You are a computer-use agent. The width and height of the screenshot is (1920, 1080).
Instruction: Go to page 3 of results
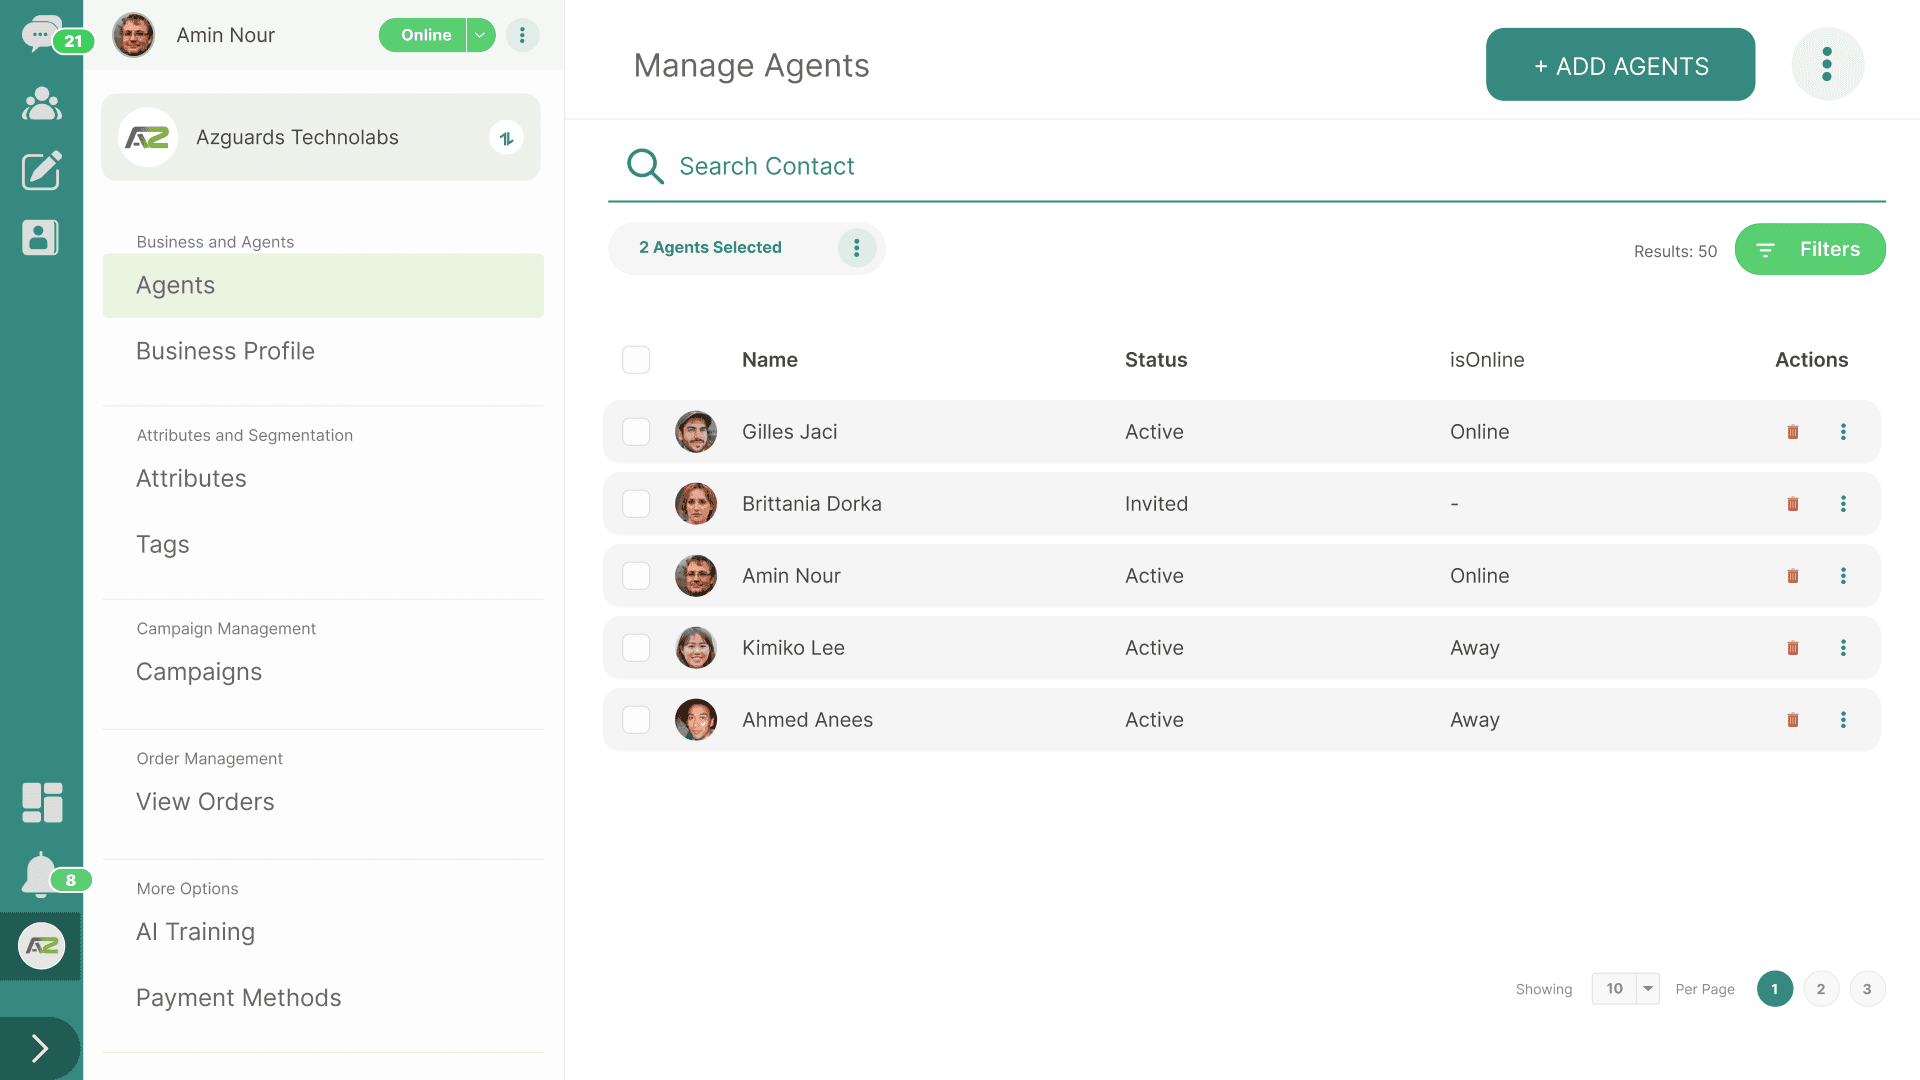click(x=1867, y=989)
